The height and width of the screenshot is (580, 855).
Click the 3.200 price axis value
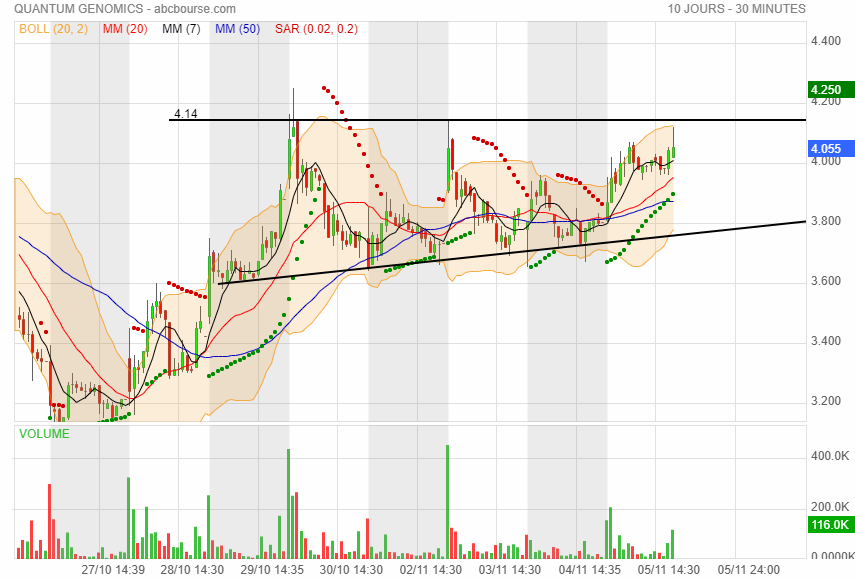pyautogui.click(x=826, y=401)
